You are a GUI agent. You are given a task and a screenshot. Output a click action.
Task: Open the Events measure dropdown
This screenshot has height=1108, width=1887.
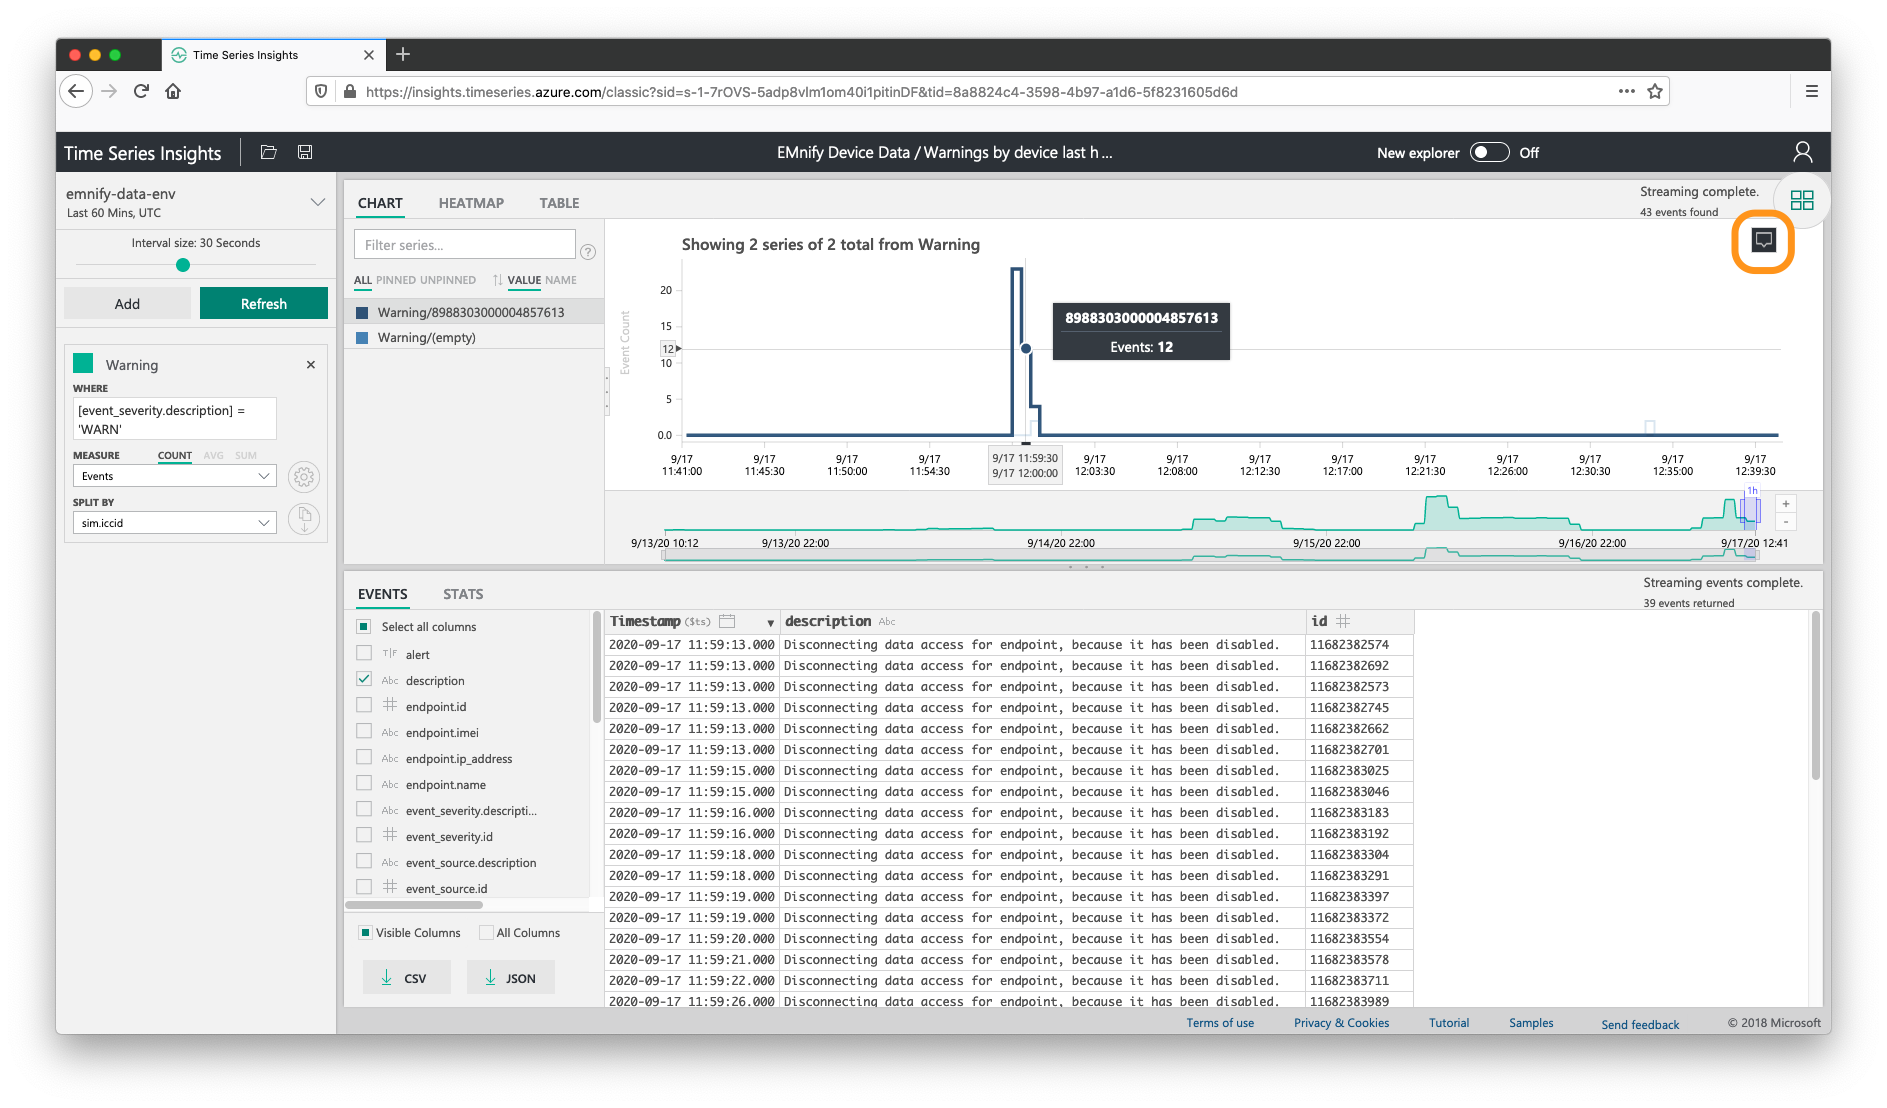[174, 476]
